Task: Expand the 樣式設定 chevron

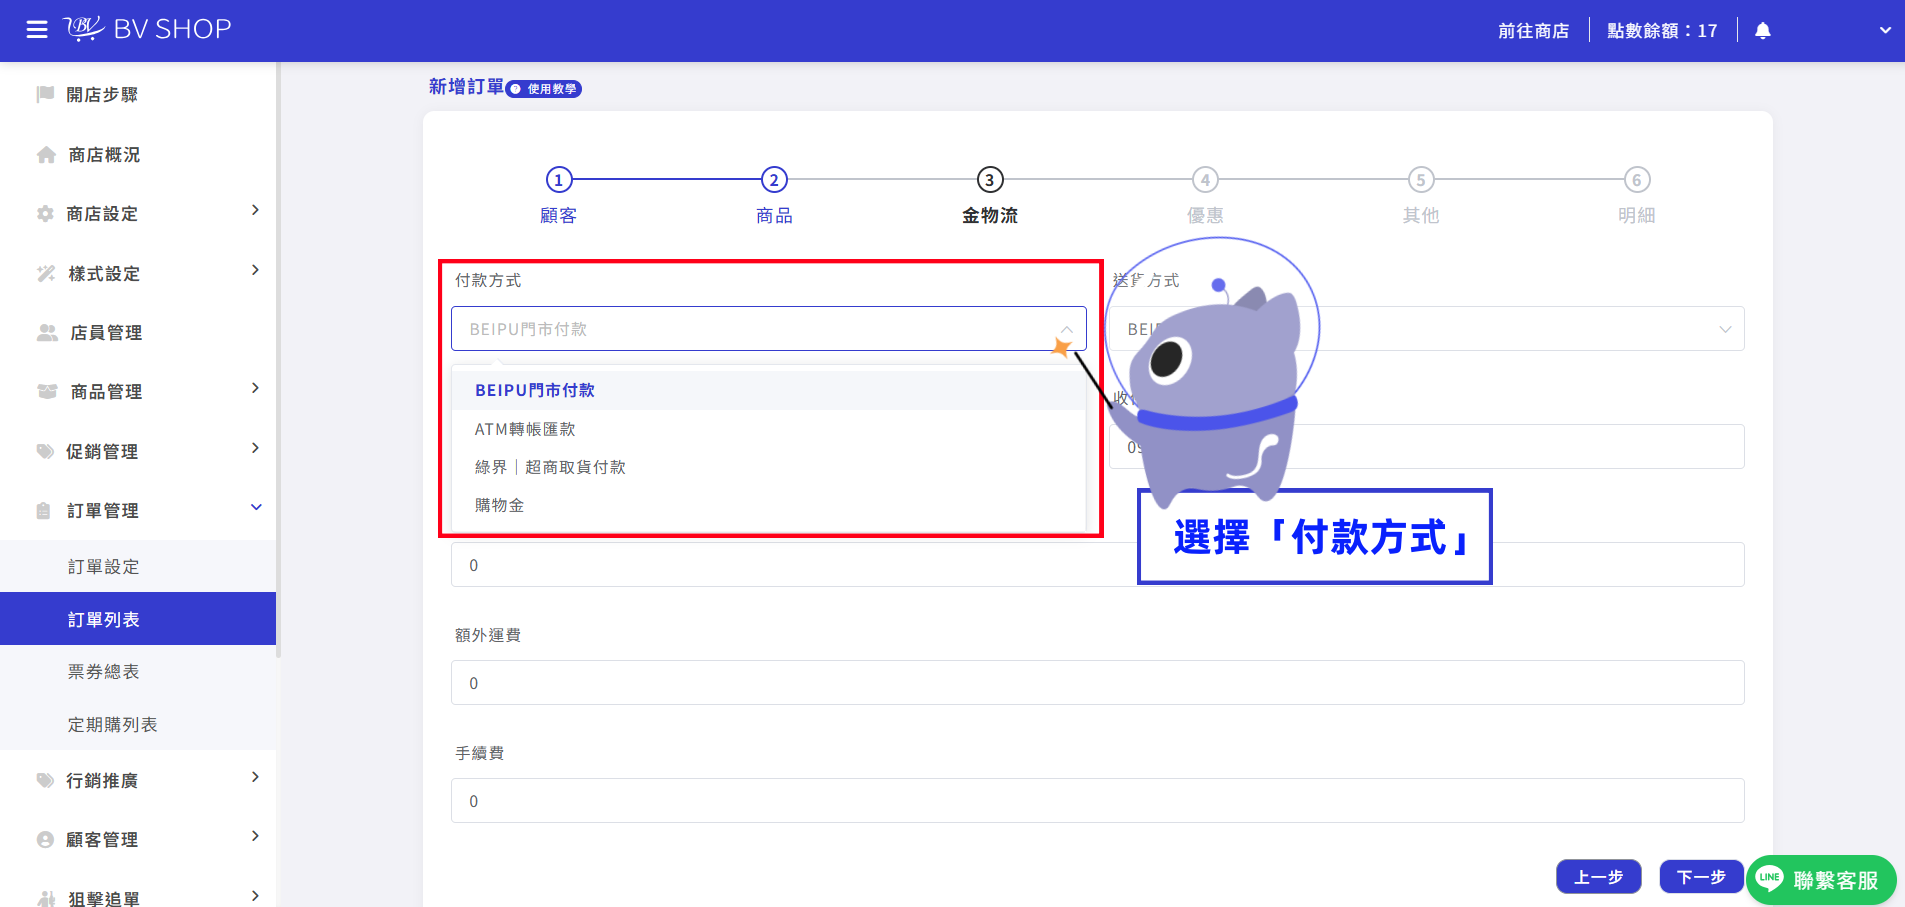Action: (x=255, y=270)
